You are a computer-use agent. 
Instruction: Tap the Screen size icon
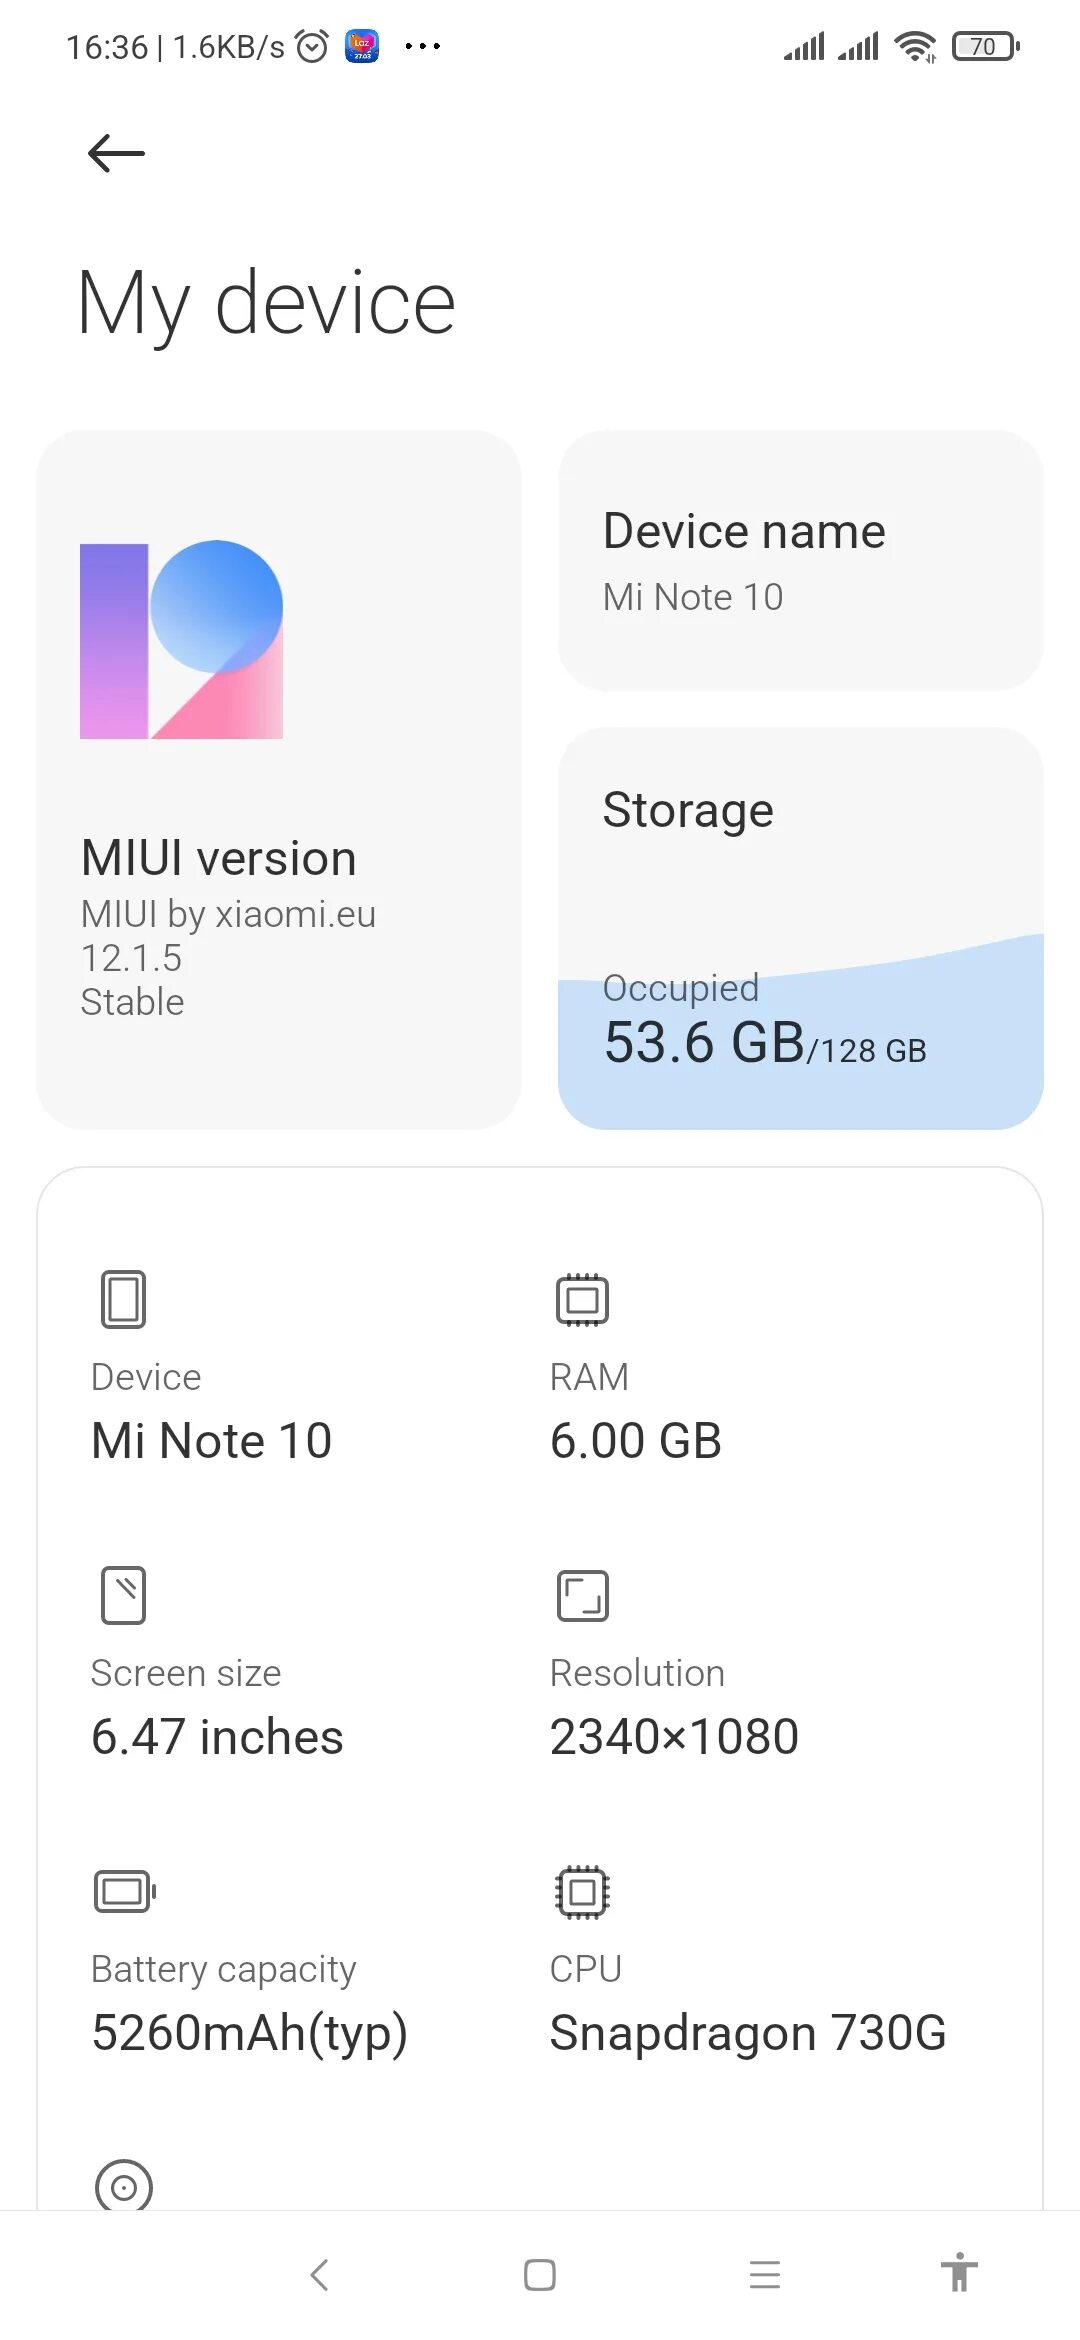pos(123,1595)
